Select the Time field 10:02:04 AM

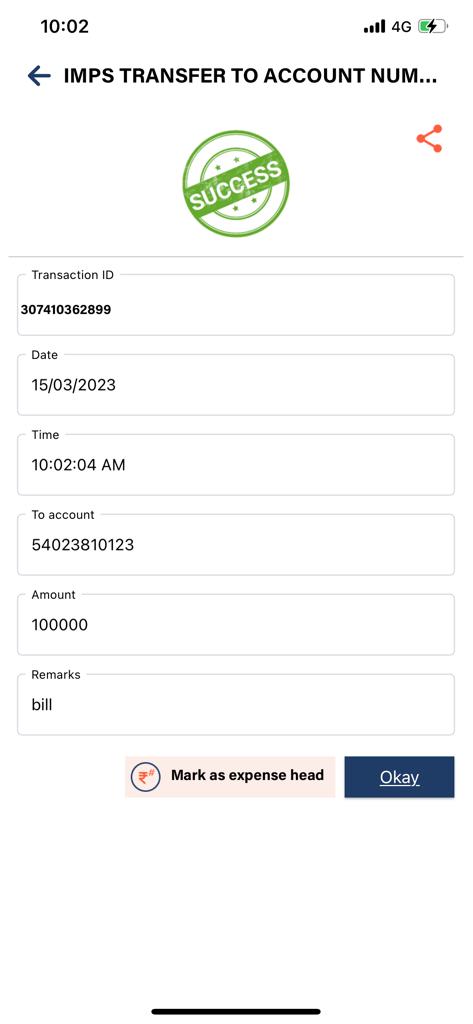click(x=236, y=464)
